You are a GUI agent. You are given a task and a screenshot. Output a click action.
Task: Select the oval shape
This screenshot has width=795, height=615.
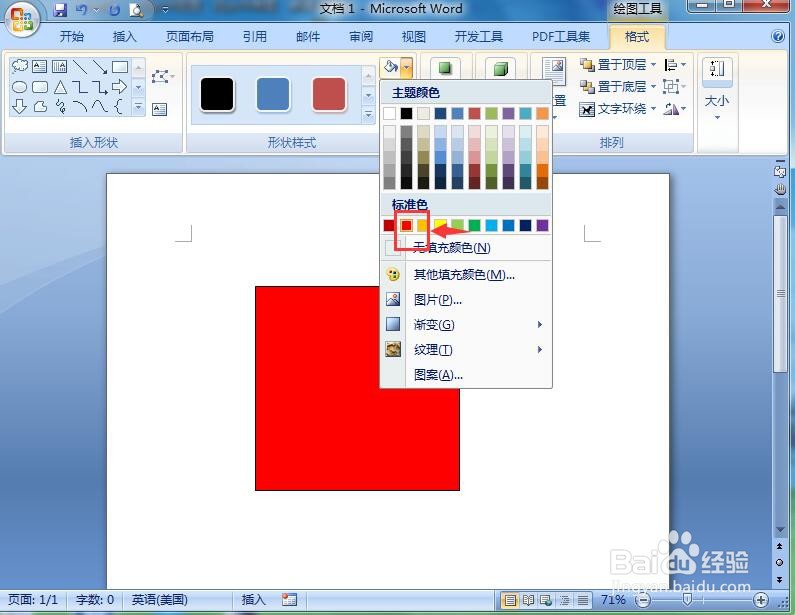point(20,87)
